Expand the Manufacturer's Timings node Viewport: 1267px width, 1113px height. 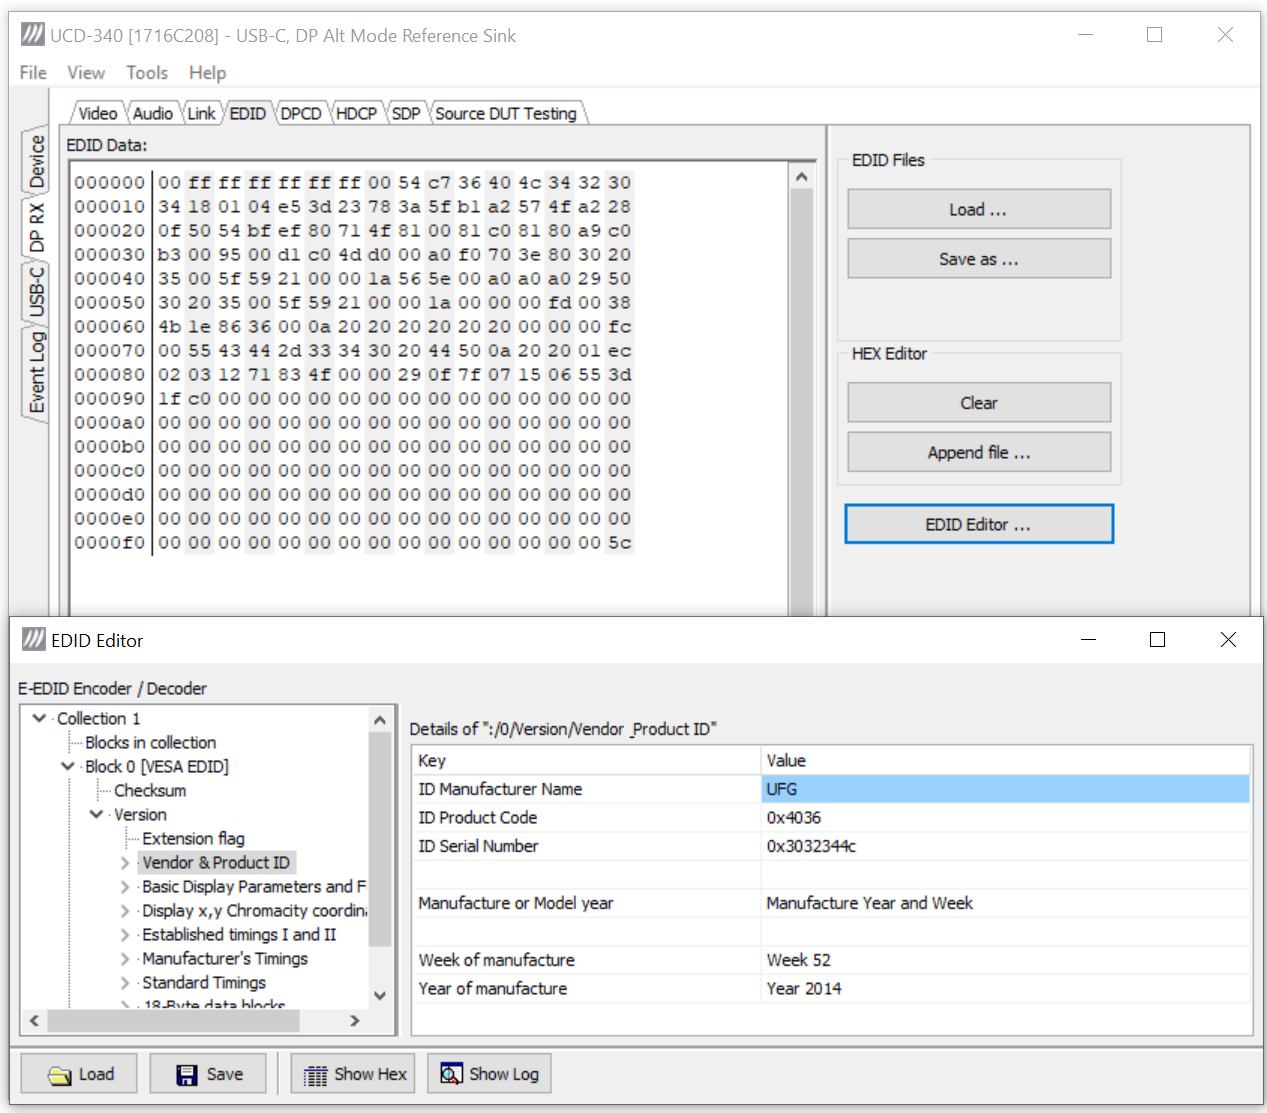125,958
